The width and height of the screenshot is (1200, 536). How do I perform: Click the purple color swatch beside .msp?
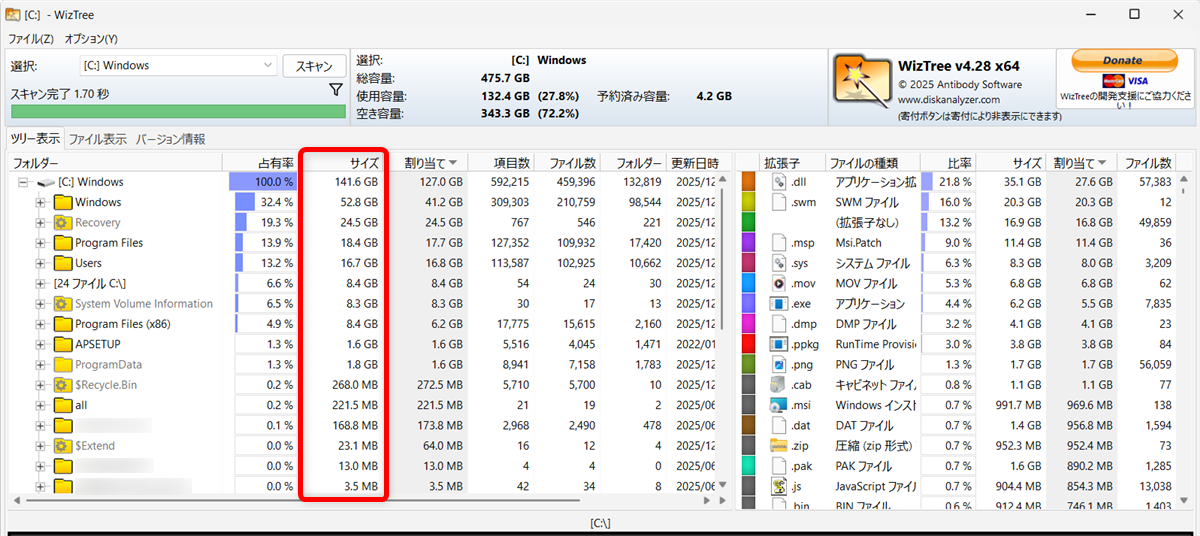[x=747, y=243]
